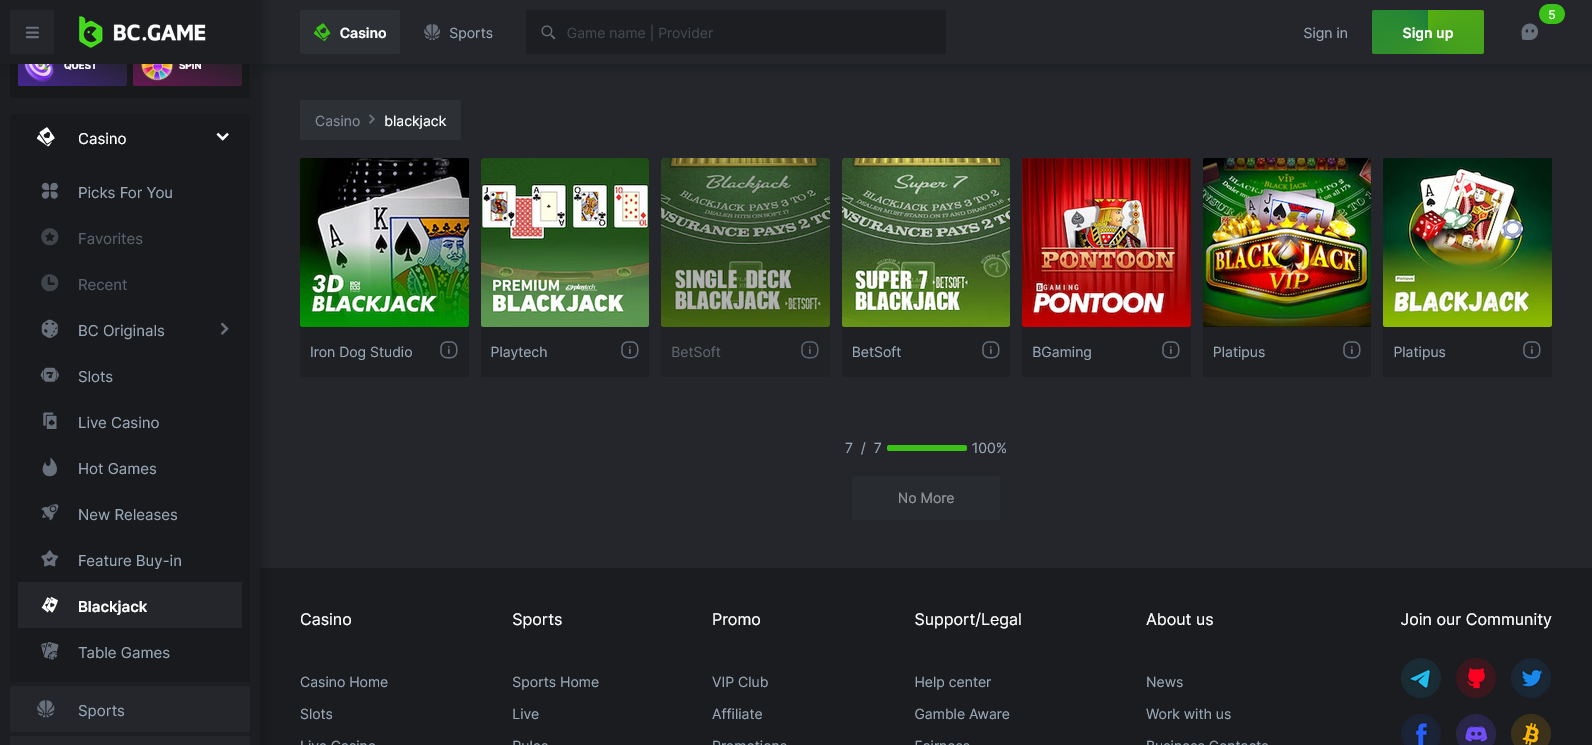
Task: Show info icon on Single Deck Blackjack
Action: pos(810,350)
